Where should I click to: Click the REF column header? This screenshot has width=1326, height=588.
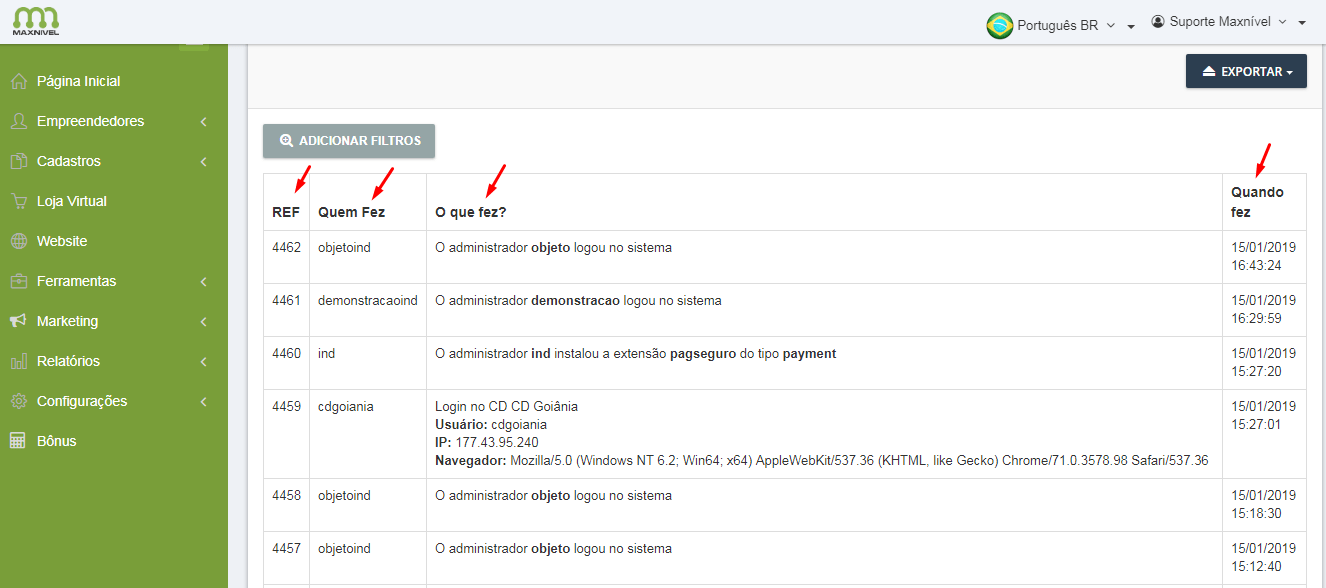(286, 212)
